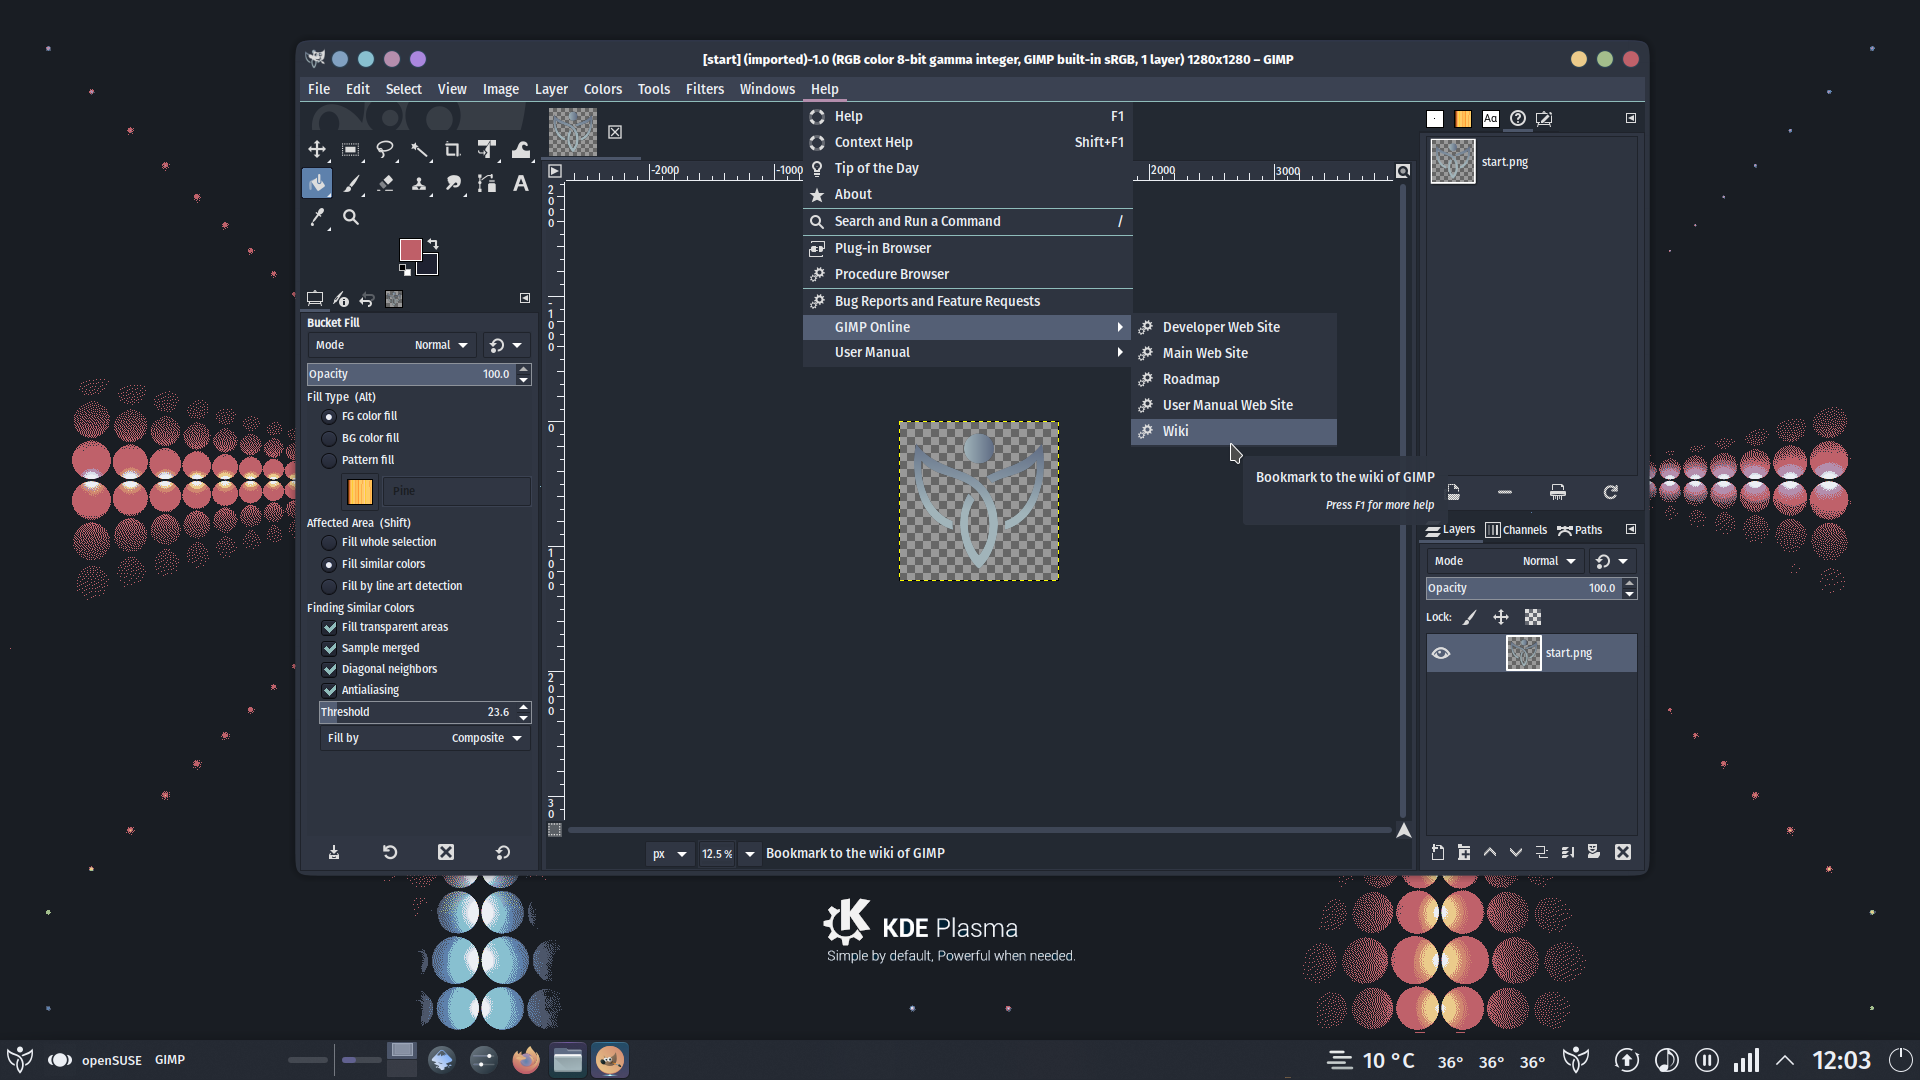
Task: Toggle Fill transparent areas checkbox
Action: (329, 627)
